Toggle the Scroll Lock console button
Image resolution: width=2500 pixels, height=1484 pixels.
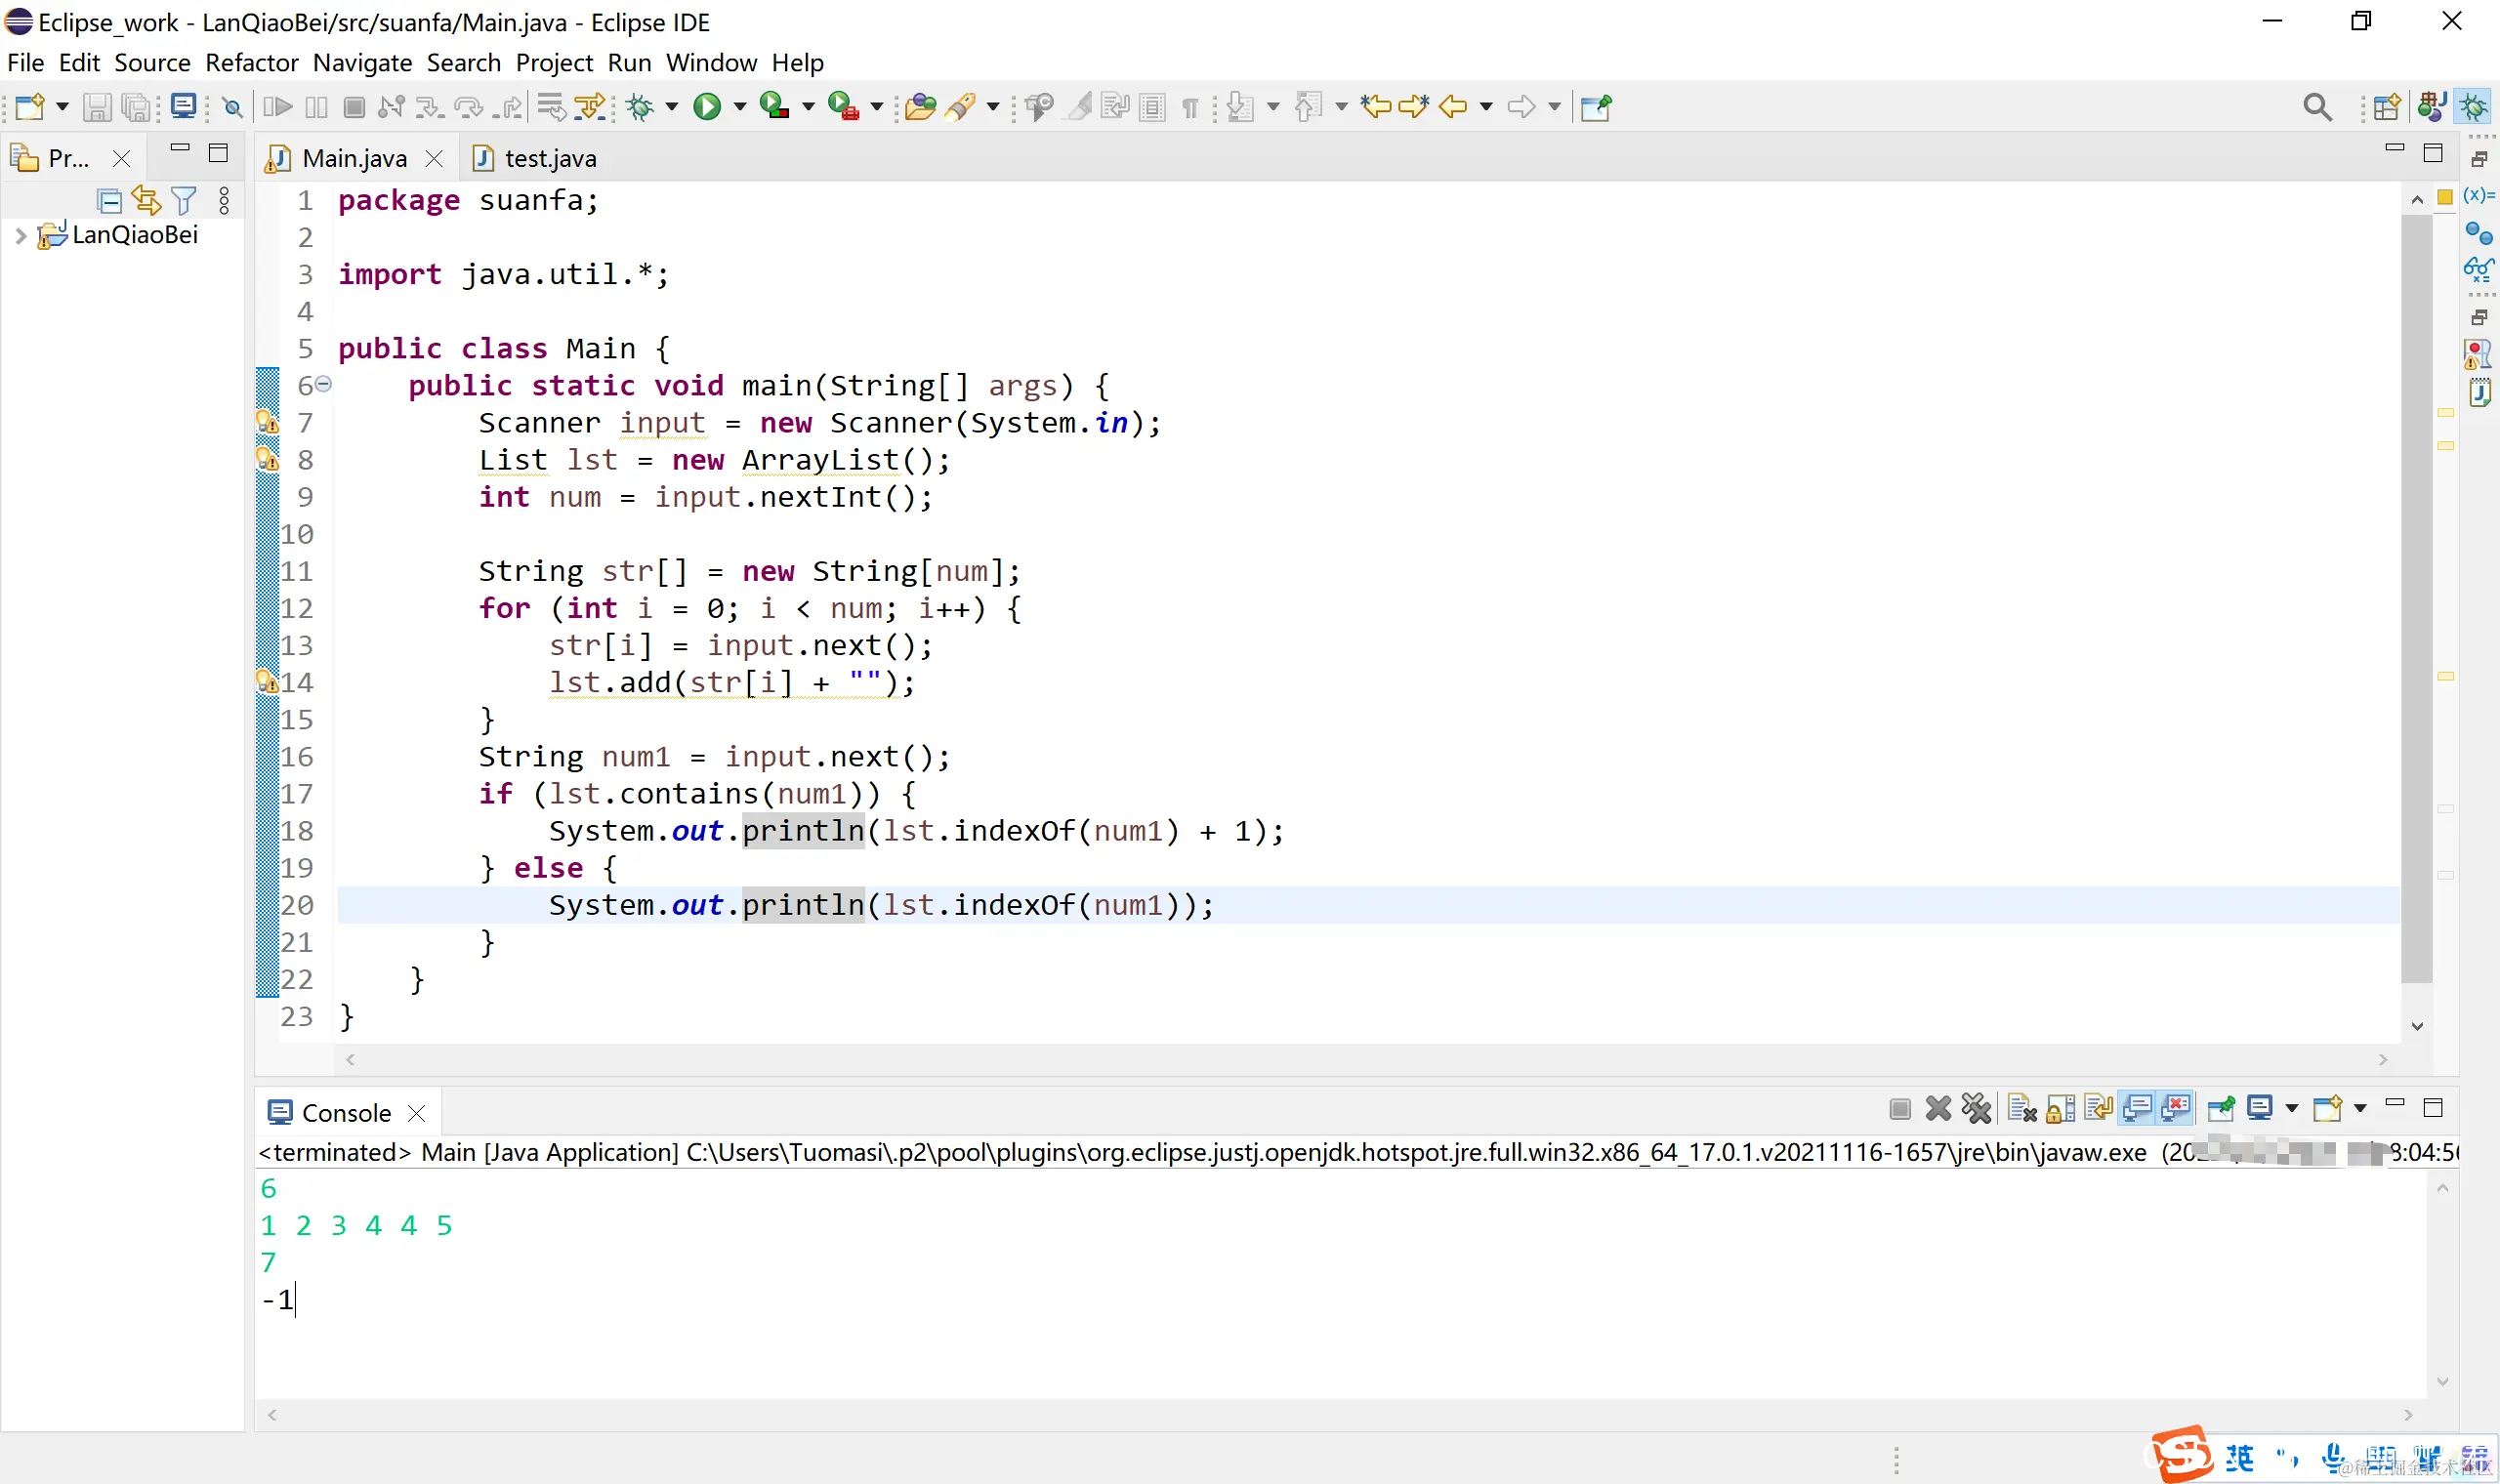[2060, 1108]
